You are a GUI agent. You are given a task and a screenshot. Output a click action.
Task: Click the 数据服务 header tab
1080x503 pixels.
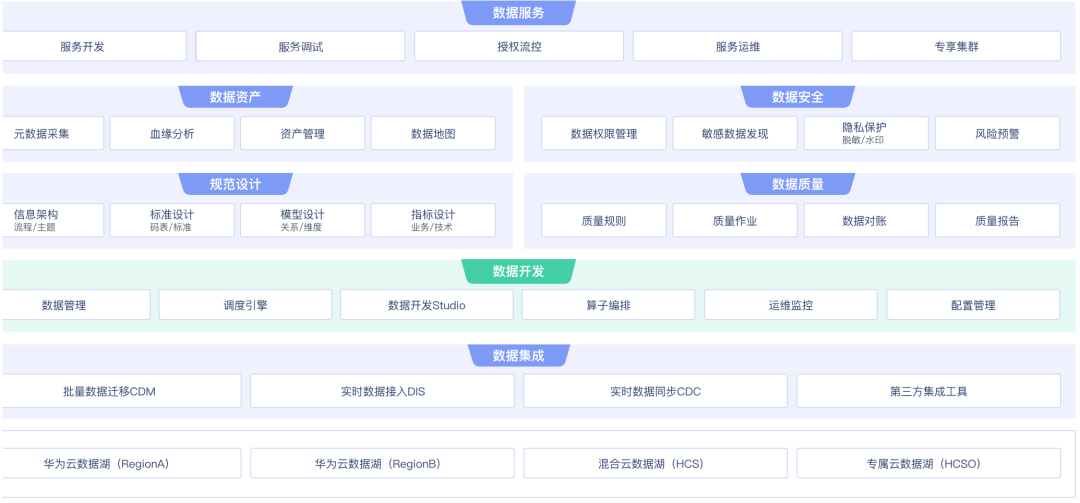518,13
